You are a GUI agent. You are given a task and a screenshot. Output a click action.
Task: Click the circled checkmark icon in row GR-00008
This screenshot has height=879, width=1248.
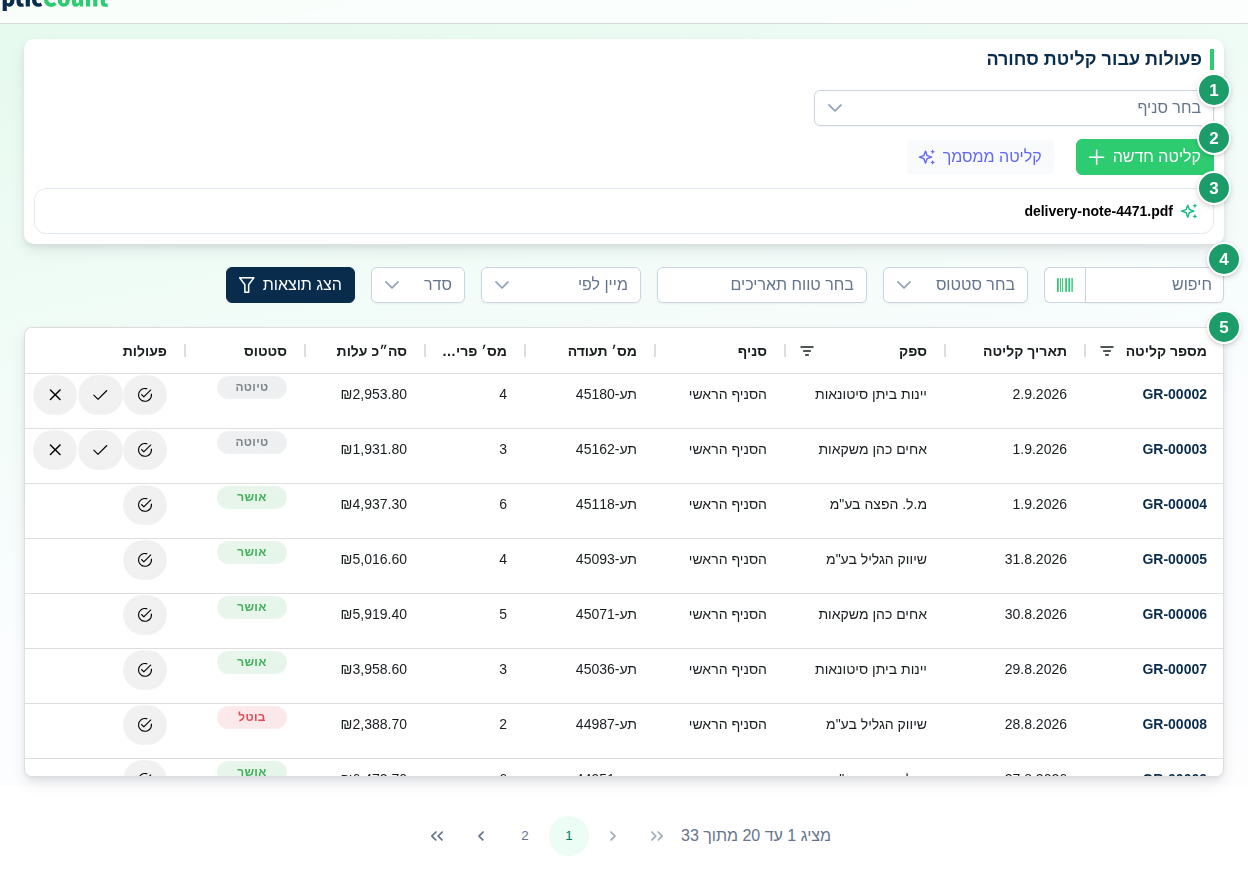(145, 725)
